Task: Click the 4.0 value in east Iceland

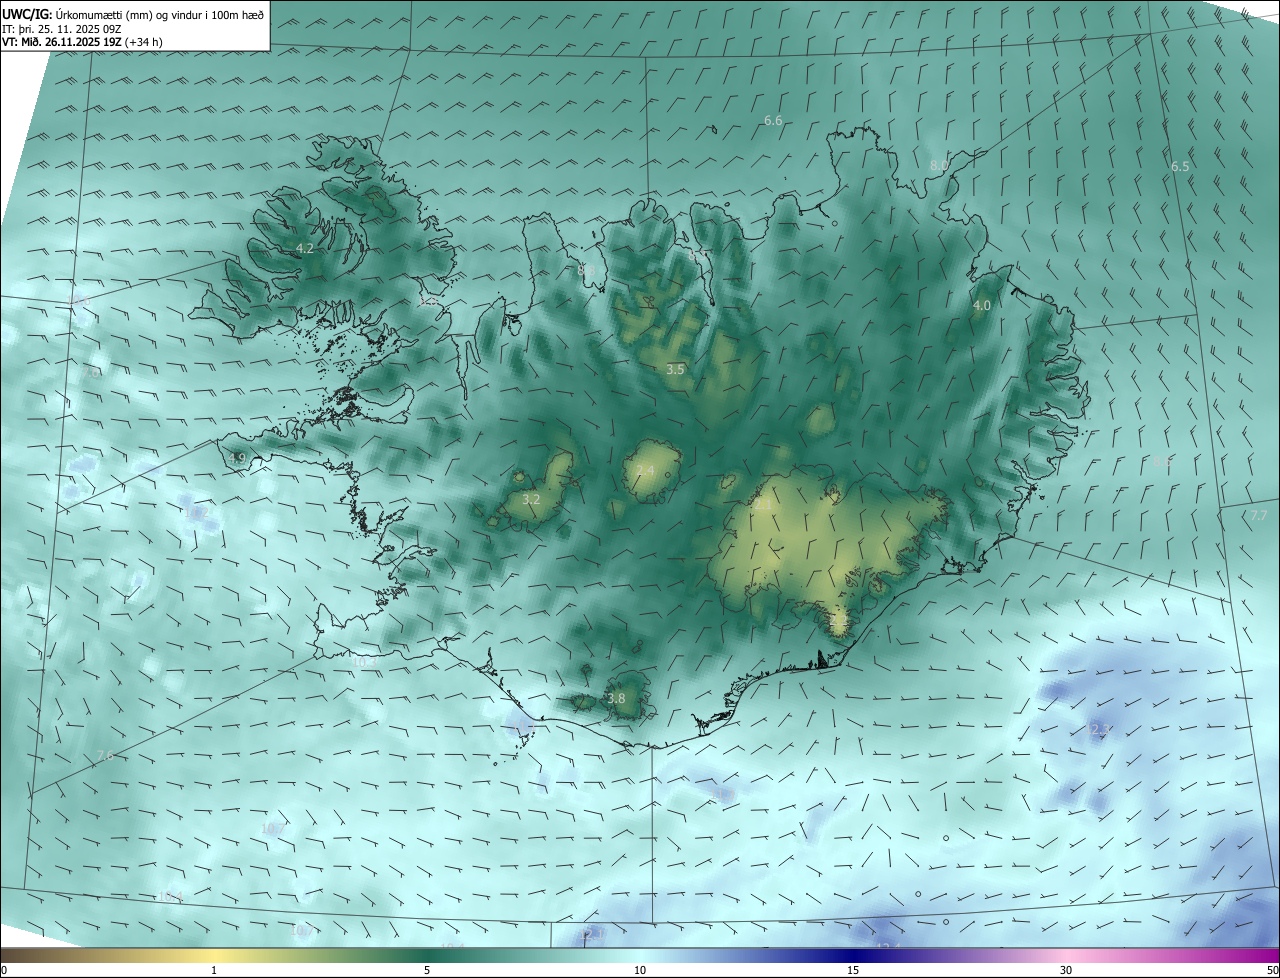Action: click(982, 305)
